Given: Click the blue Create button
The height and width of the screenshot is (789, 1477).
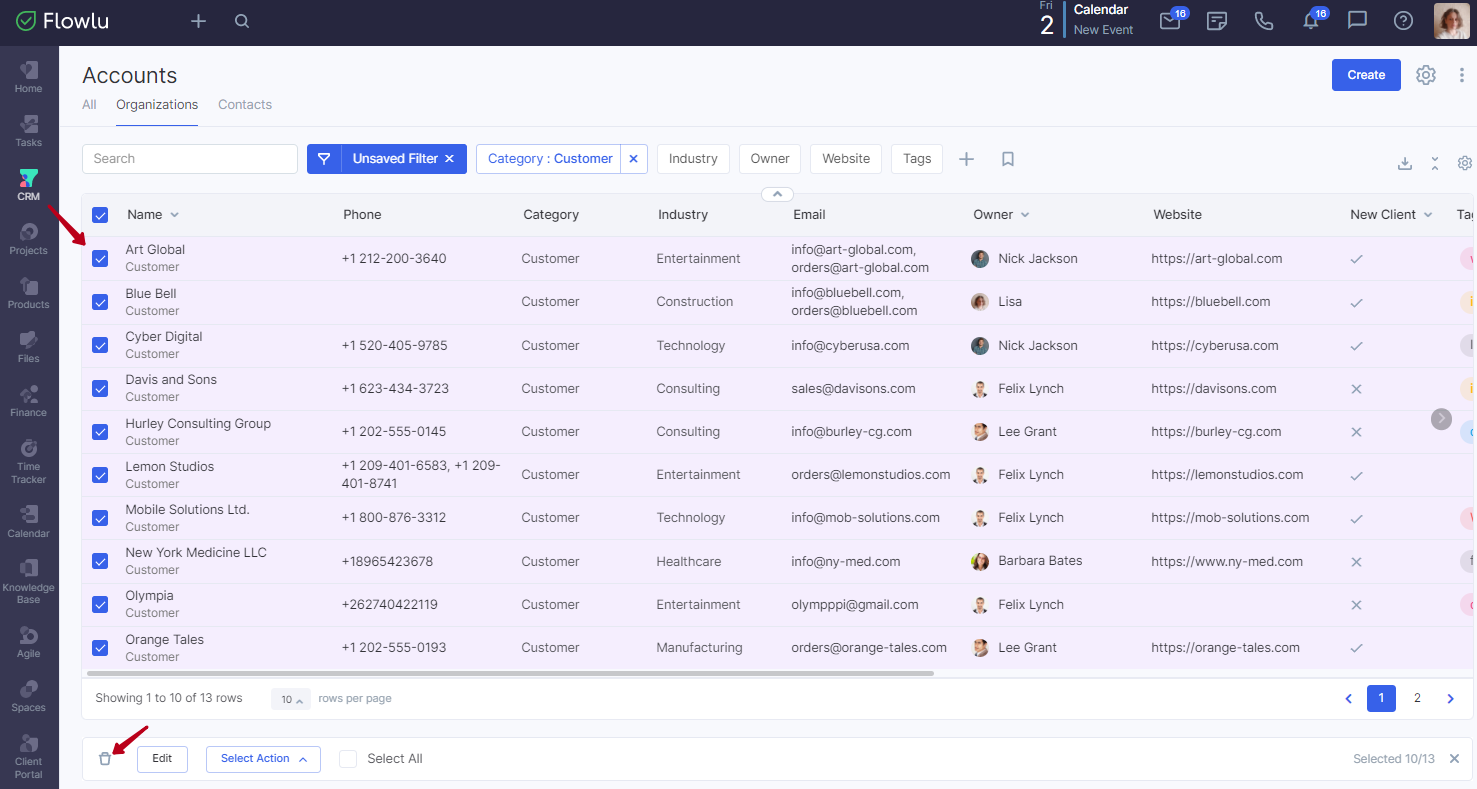Looking at the screenshot, I should pos(1366,75).
